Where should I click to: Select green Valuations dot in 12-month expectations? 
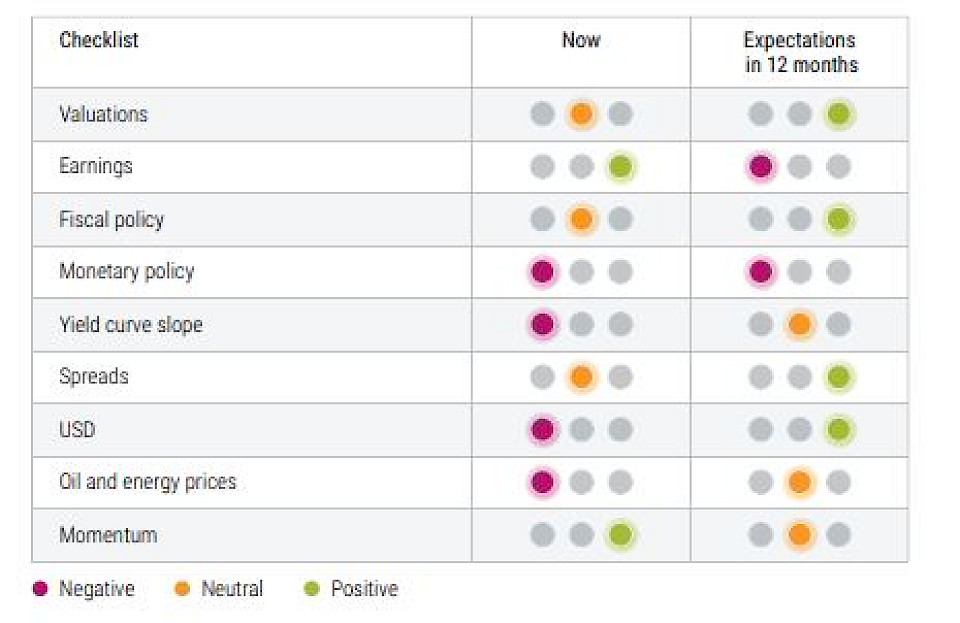pos(838,114)
